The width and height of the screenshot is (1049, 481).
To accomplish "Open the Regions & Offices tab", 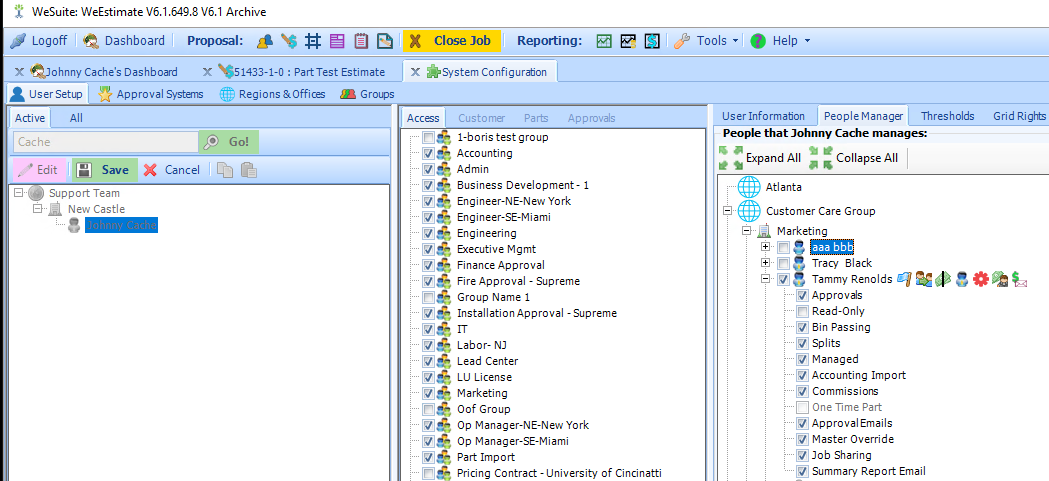I will point(272,94).
